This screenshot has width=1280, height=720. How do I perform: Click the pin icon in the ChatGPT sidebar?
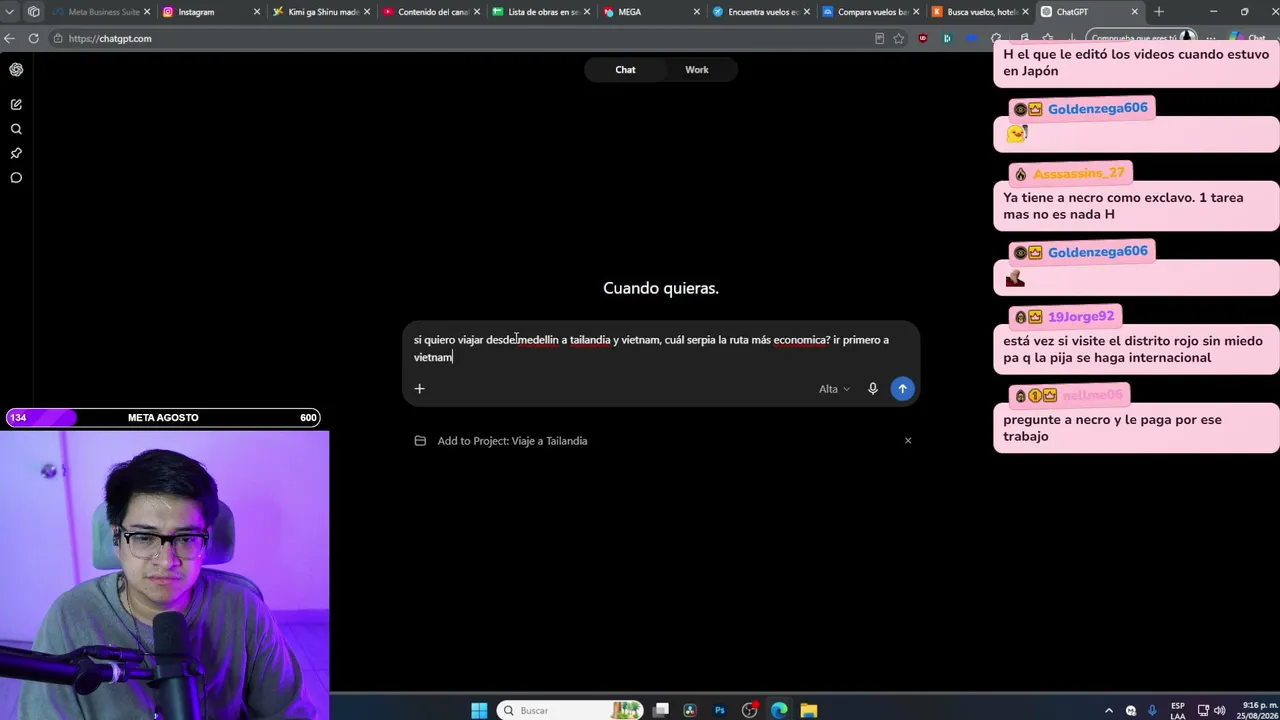click(x=16, y=153)
